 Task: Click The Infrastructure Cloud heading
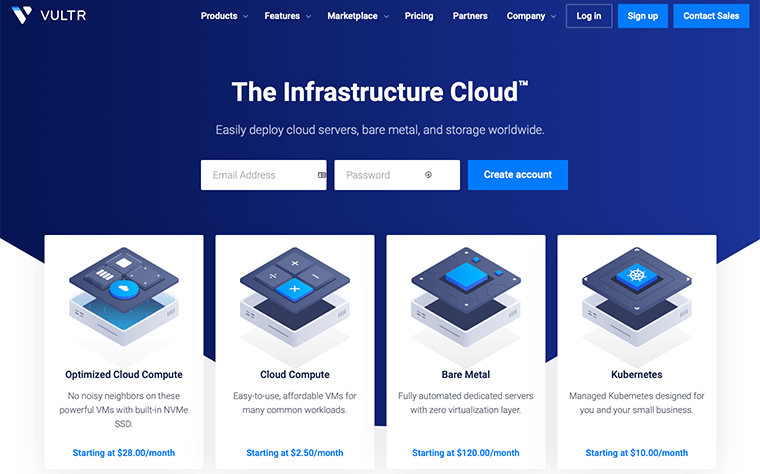[x=380, y=92]
